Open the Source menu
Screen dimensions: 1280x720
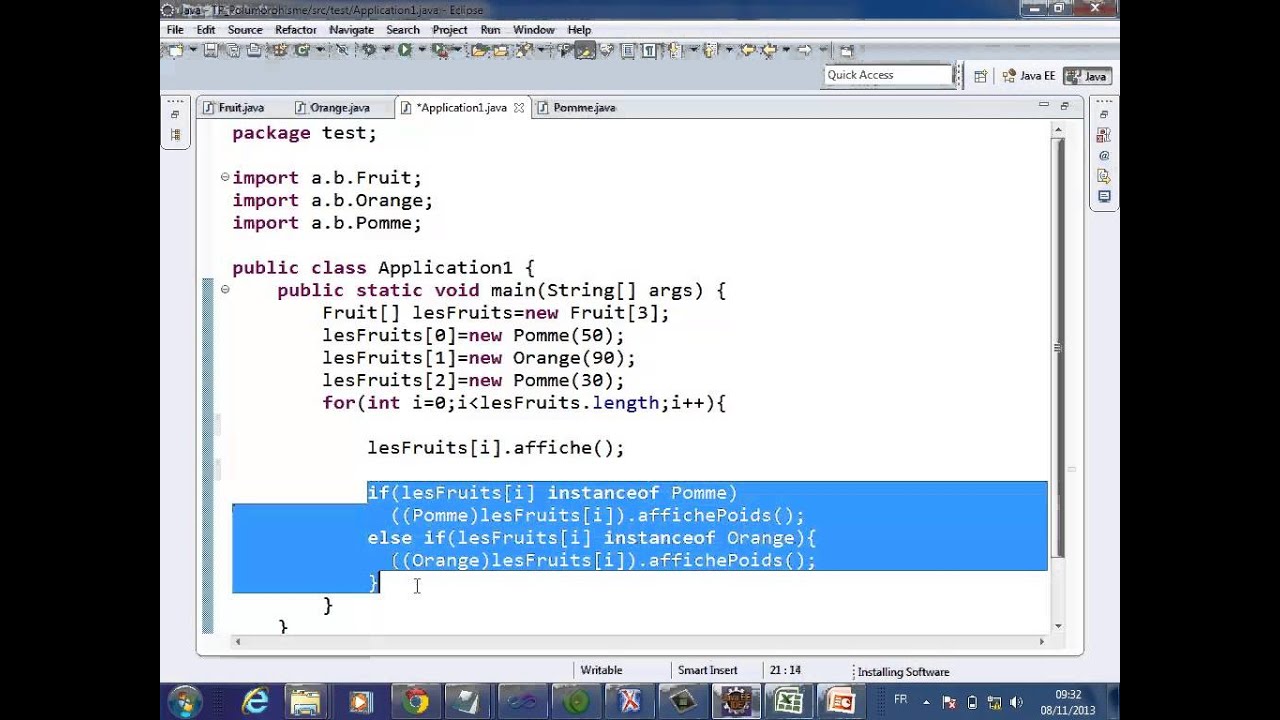(245, 30)
